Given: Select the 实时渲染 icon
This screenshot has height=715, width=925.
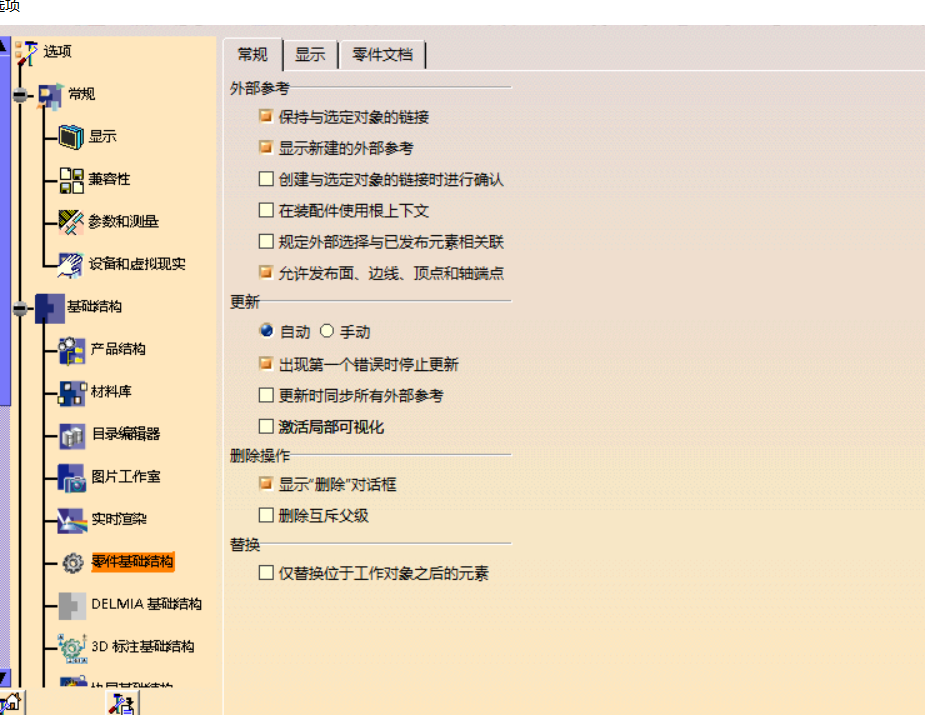Looking at the screenshot, I should click(x=72, y=520).
